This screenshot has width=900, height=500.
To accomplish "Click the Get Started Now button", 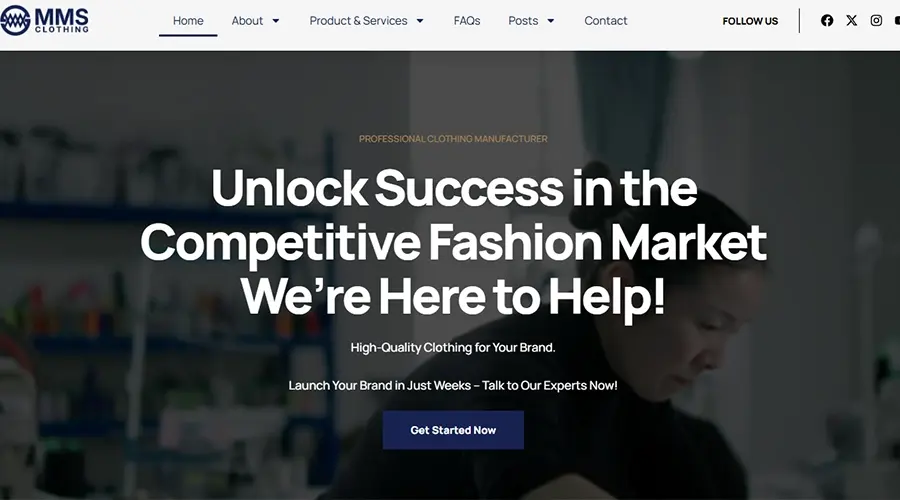I will [453, 430].
